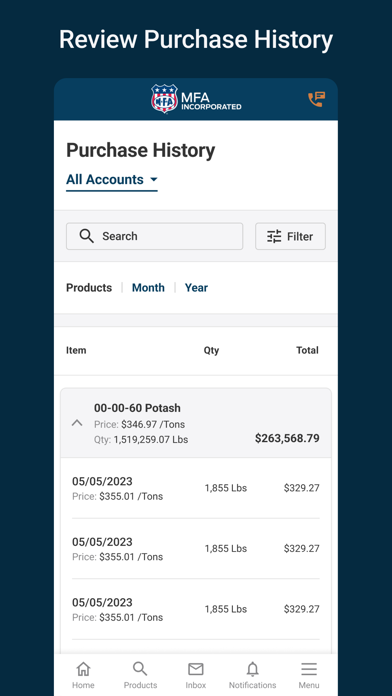The height and width of the screenshot is (696, 392).
Task: Select the Products view tab
Action: (89, 288)
